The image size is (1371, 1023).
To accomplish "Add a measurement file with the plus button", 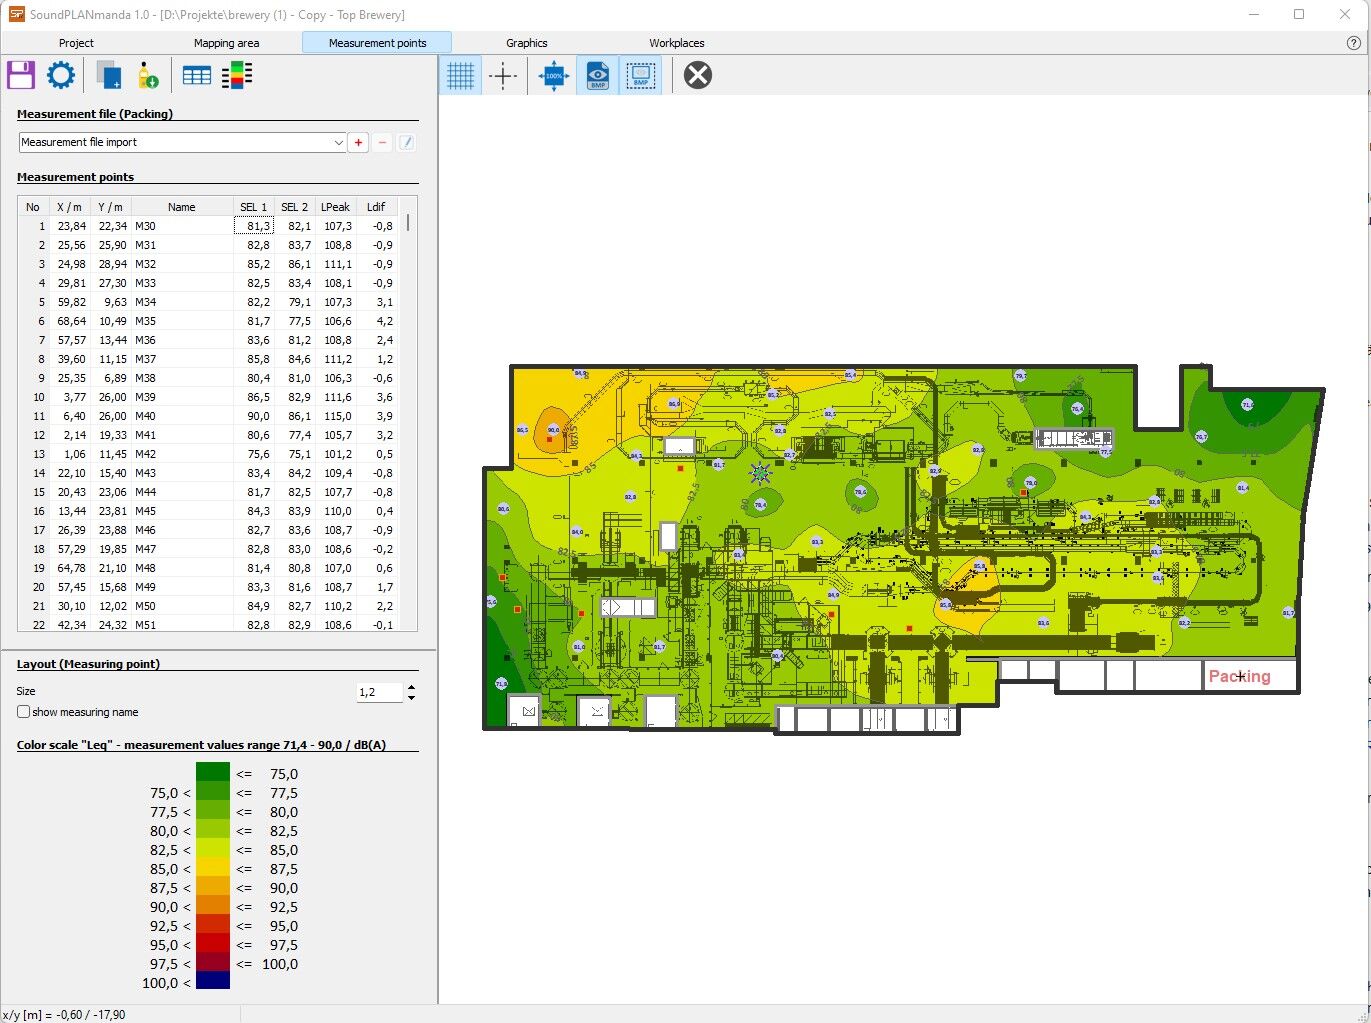I will (358, 142).
